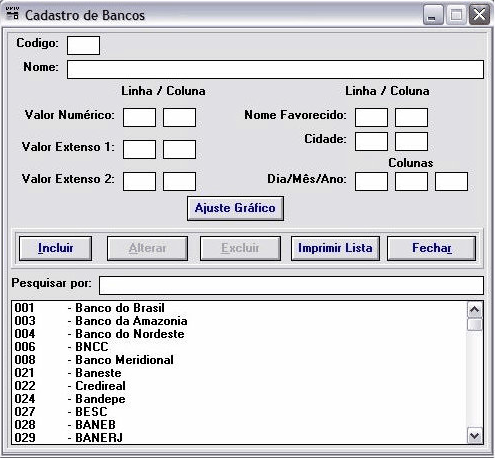Close the Cadastro de Bancos window

pos(479,15)
